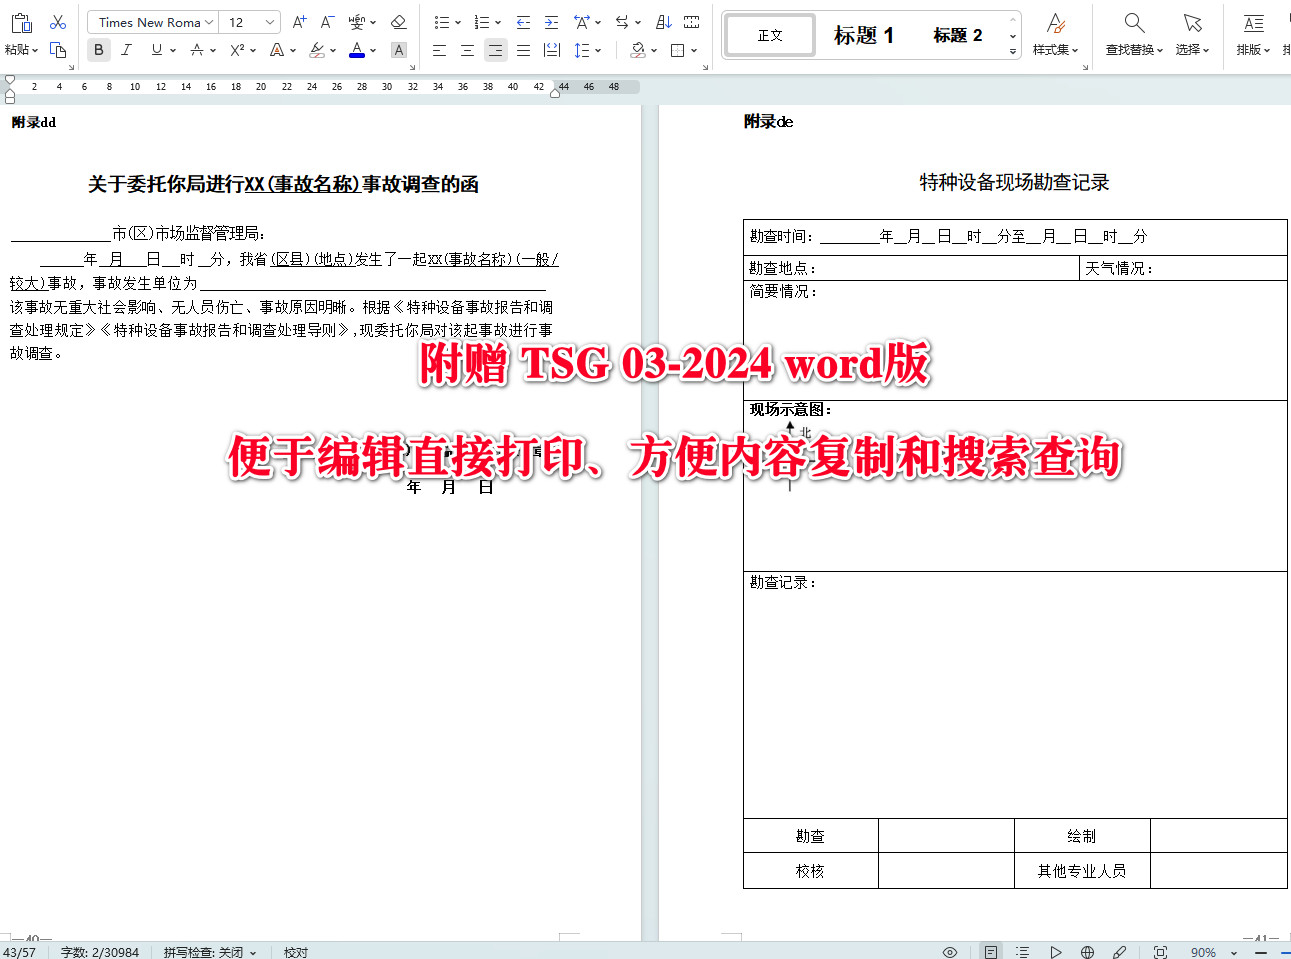Click the zoom out minus button
This screenshot has height=959, width=1291.
click(x=1260, y=952)
